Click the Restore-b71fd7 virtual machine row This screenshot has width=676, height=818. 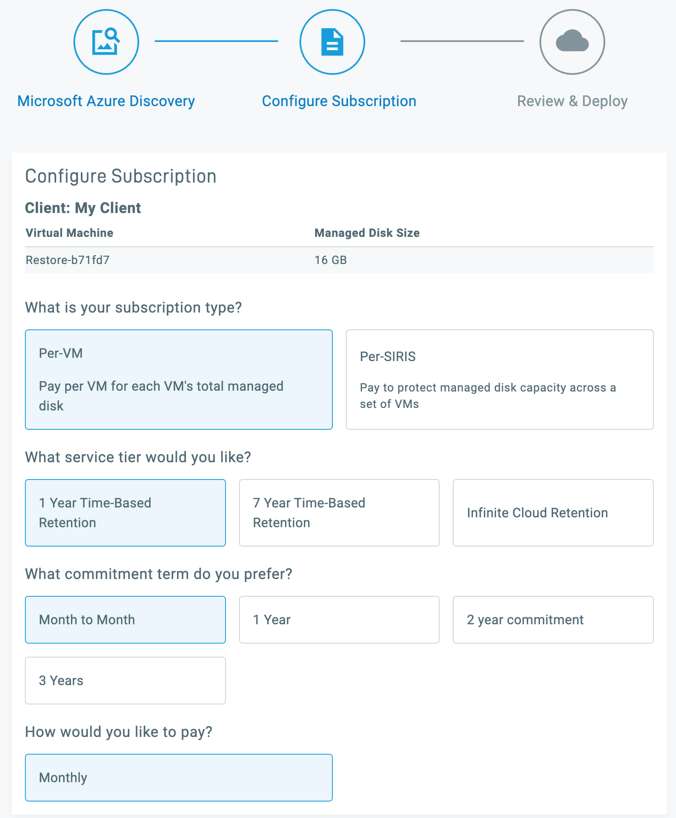[68, 260]
